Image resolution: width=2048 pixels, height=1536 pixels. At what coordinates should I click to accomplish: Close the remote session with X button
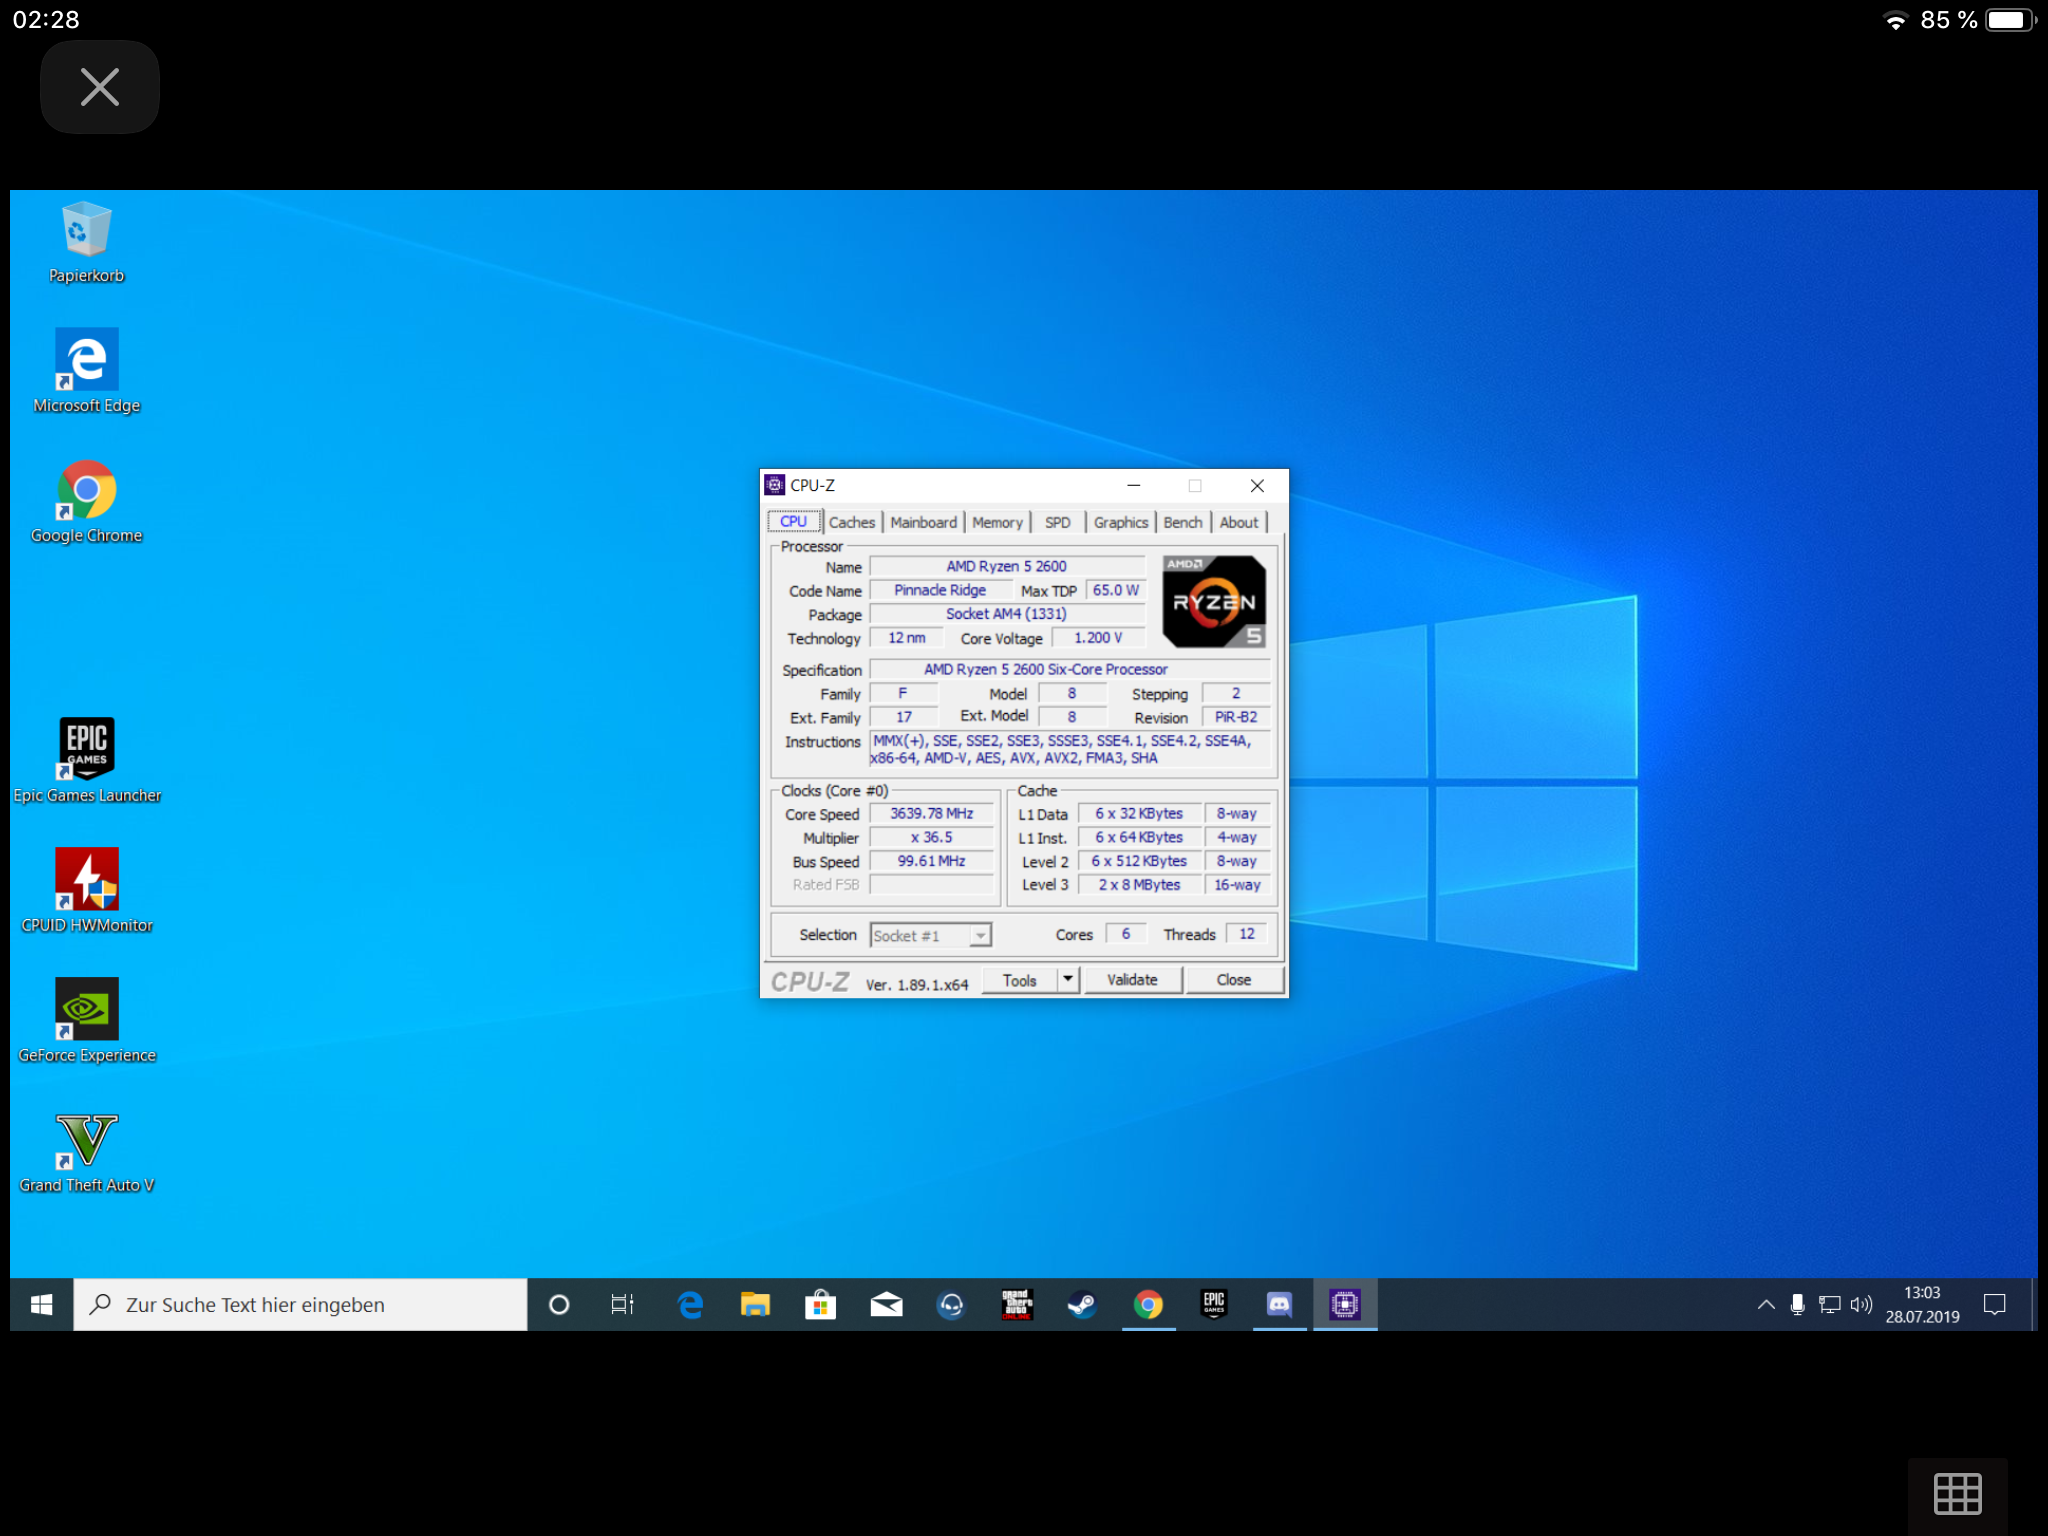[x=99, y=87]
